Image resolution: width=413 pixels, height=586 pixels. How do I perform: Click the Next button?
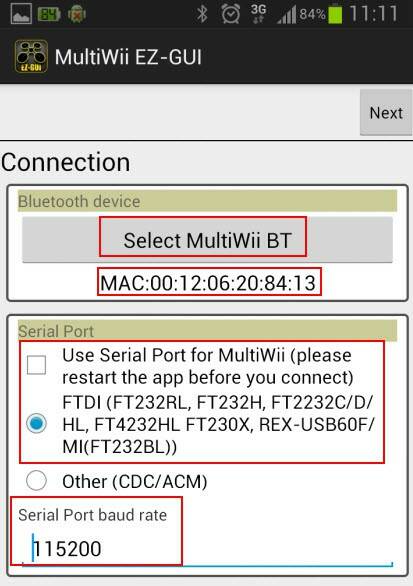coord(386,112)
